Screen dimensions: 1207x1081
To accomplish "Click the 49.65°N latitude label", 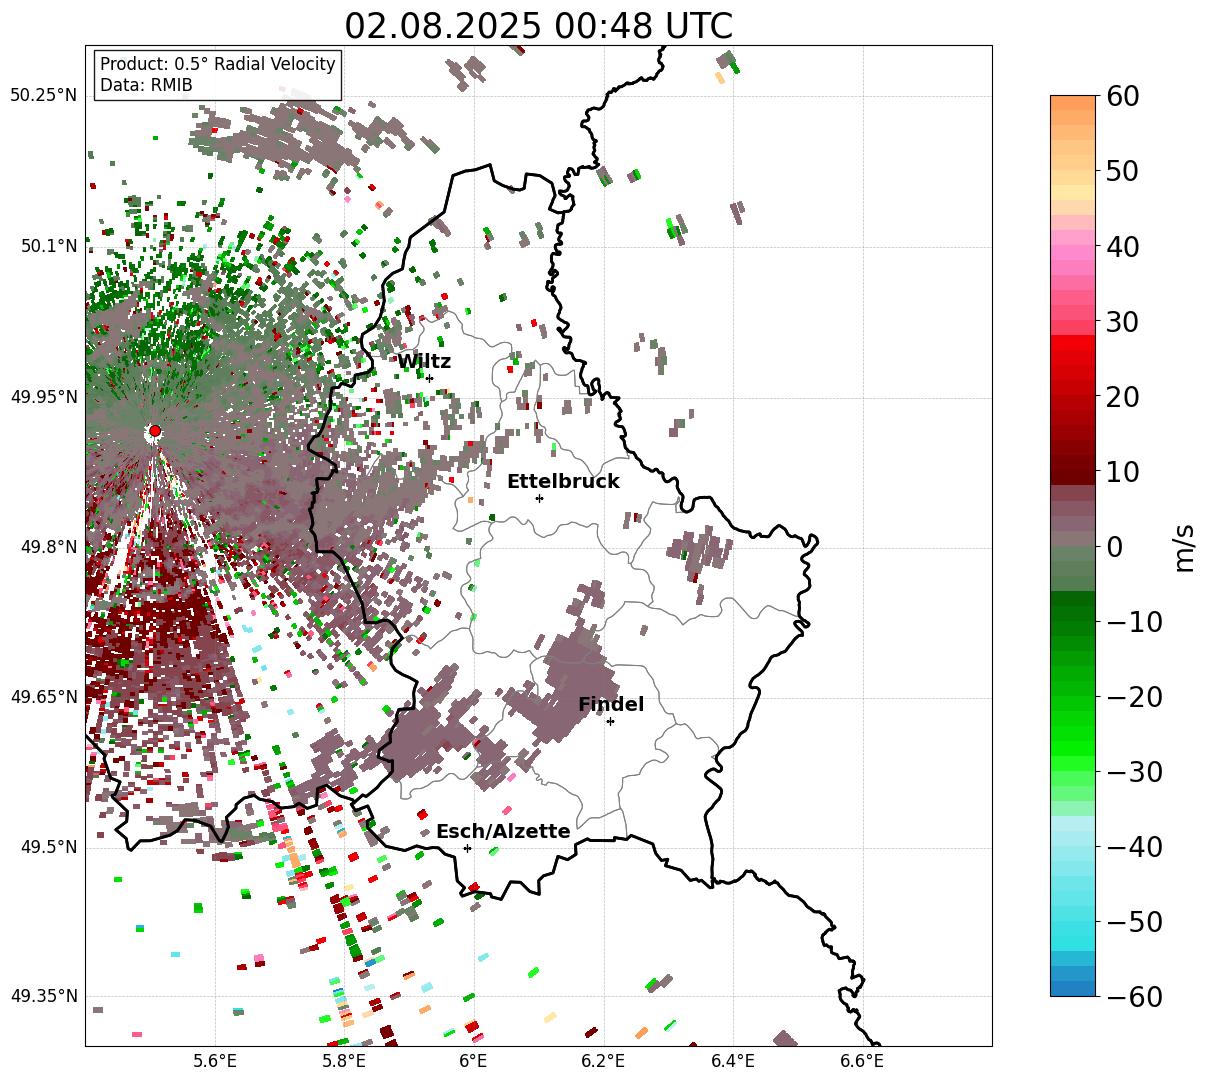I will 43,697.
